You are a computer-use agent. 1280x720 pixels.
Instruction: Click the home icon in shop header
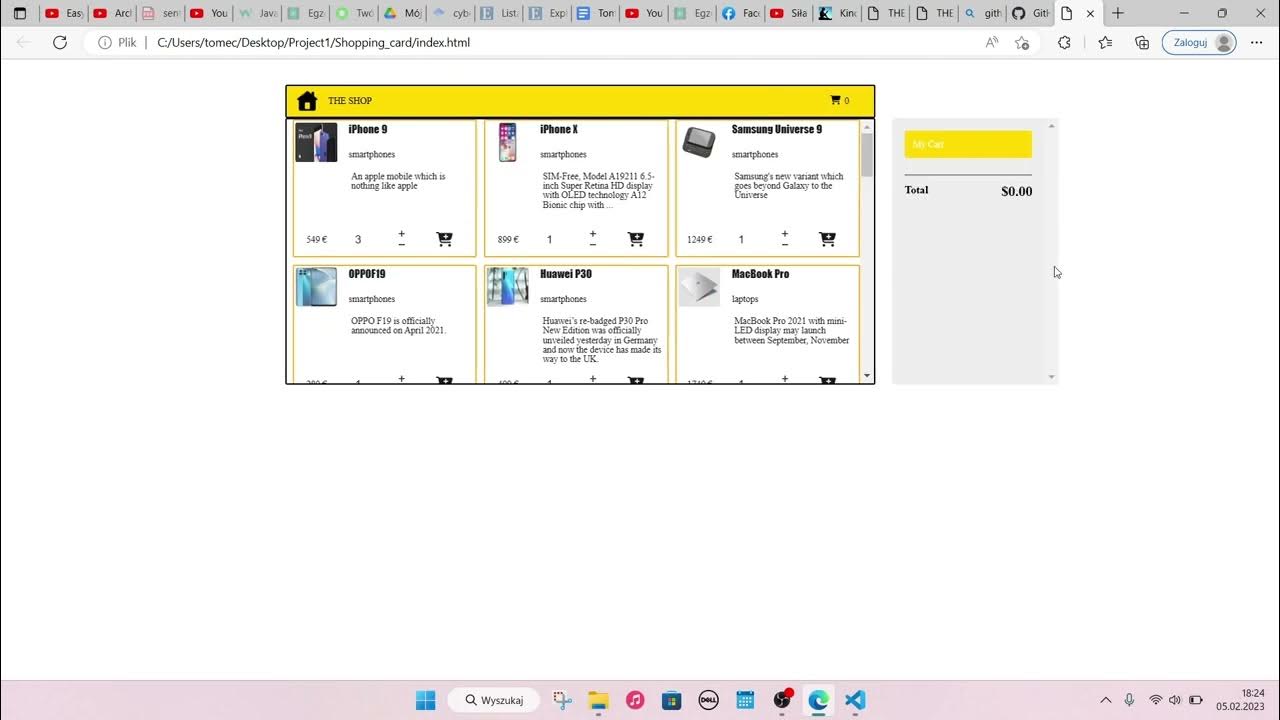(307, 101)
